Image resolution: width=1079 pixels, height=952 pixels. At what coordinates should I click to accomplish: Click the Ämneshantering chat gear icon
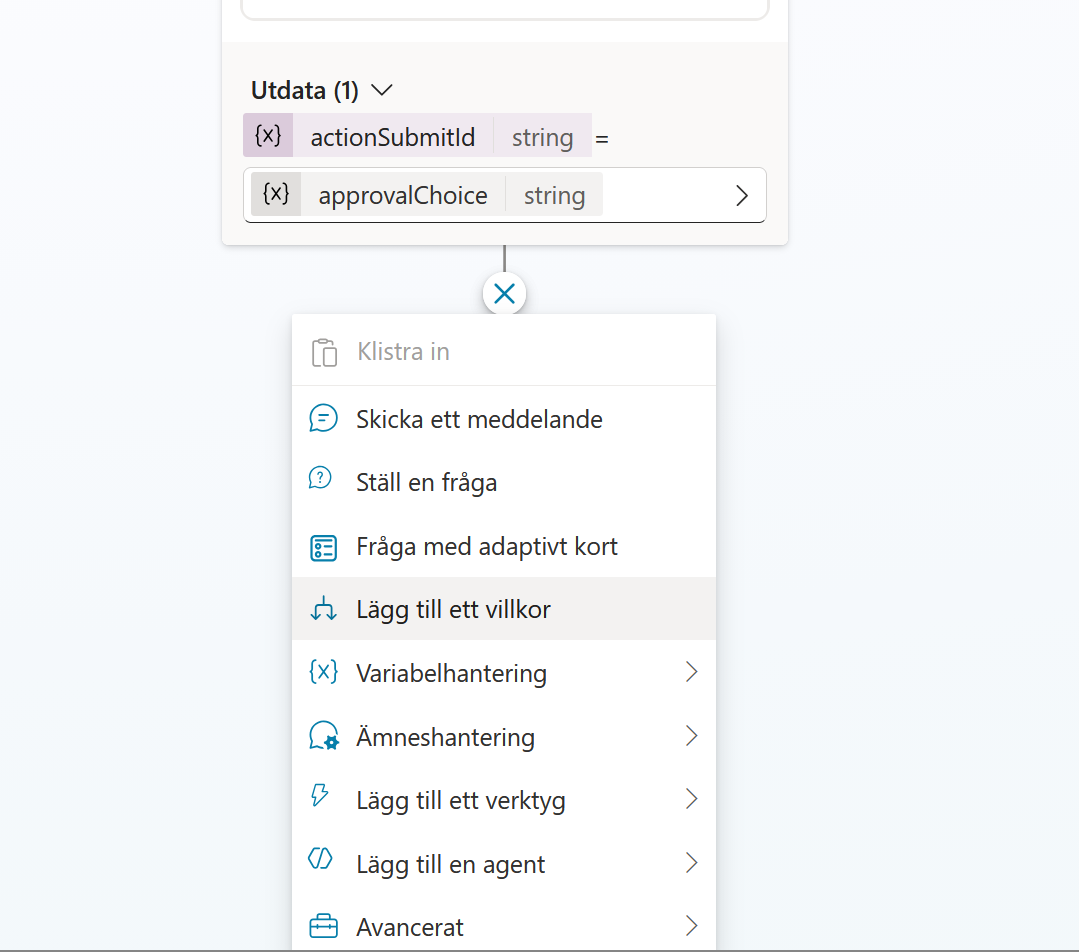323,736
